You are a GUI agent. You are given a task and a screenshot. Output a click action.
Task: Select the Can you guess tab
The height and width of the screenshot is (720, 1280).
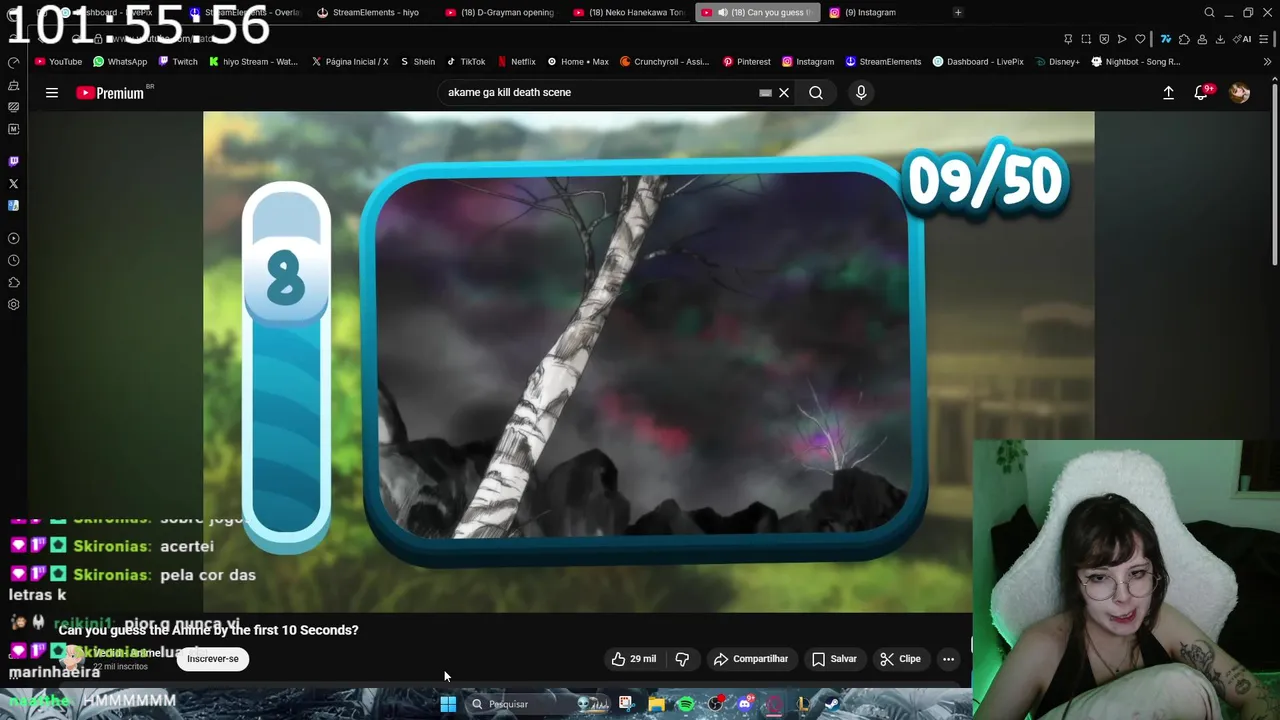point(757,13)
